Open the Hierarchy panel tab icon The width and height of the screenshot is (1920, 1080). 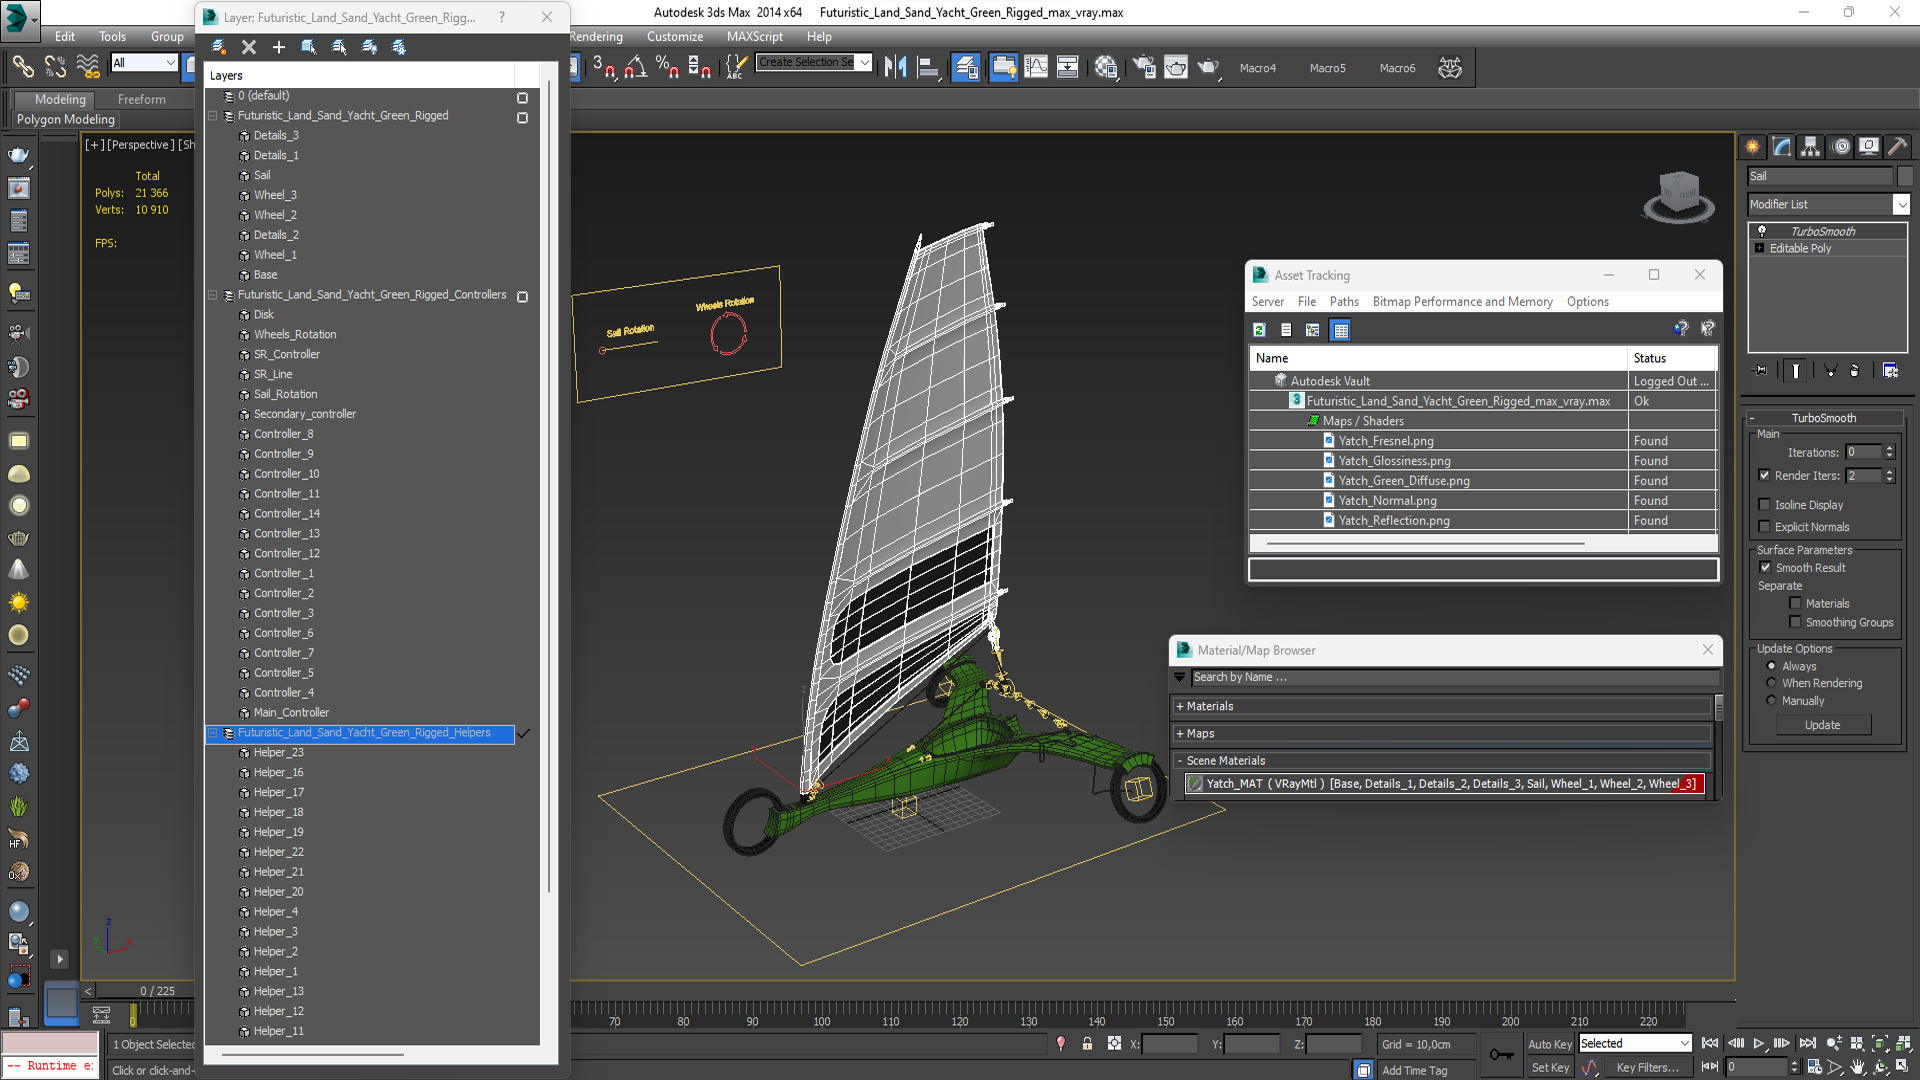tap(1810, 147)
